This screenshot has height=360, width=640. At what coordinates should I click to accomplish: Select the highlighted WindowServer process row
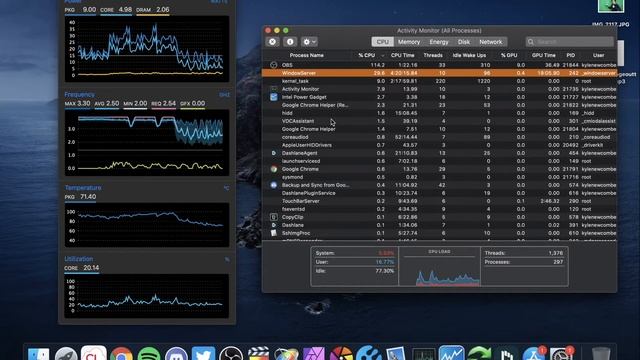click(x=439, y=73)
